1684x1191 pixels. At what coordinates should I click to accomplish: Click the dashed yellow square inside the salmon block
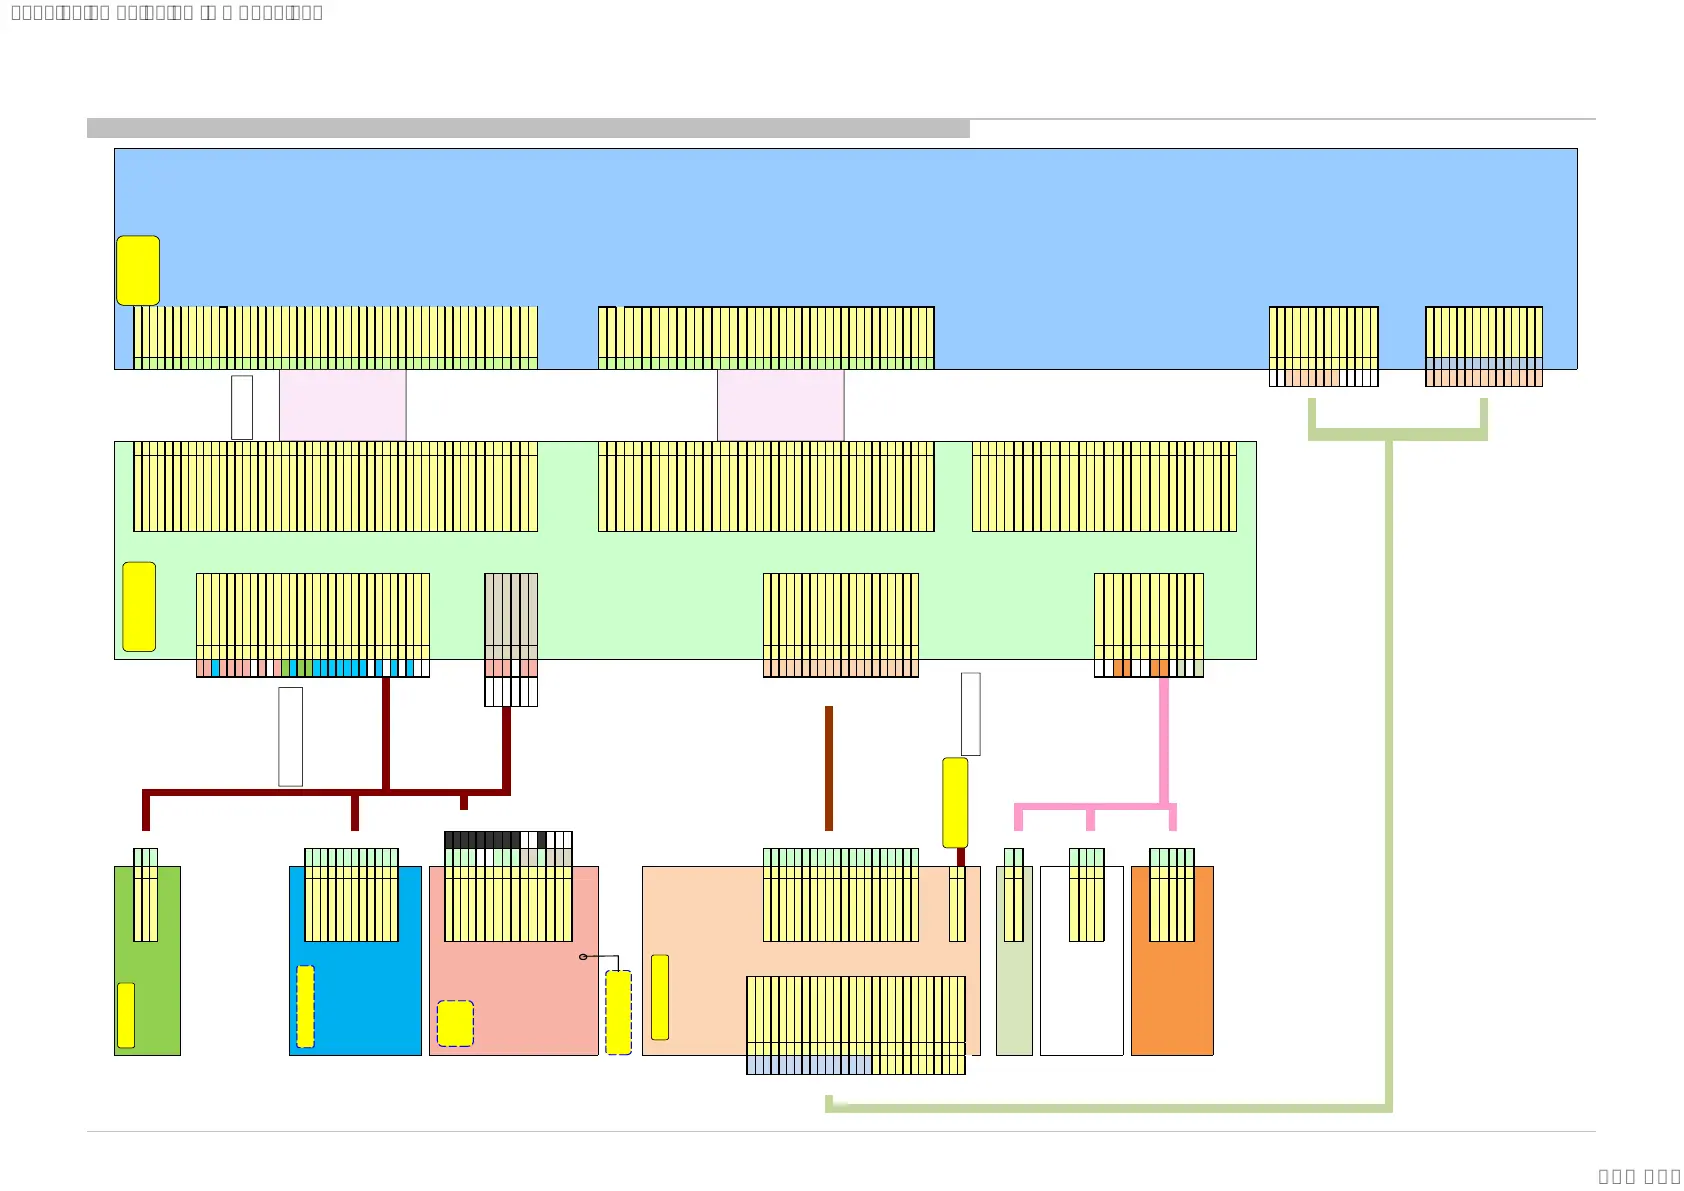455,1024
